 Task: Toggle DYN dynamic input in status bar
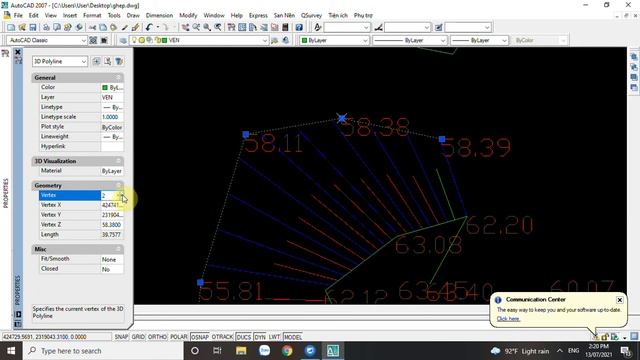click(x=260, y=337)
